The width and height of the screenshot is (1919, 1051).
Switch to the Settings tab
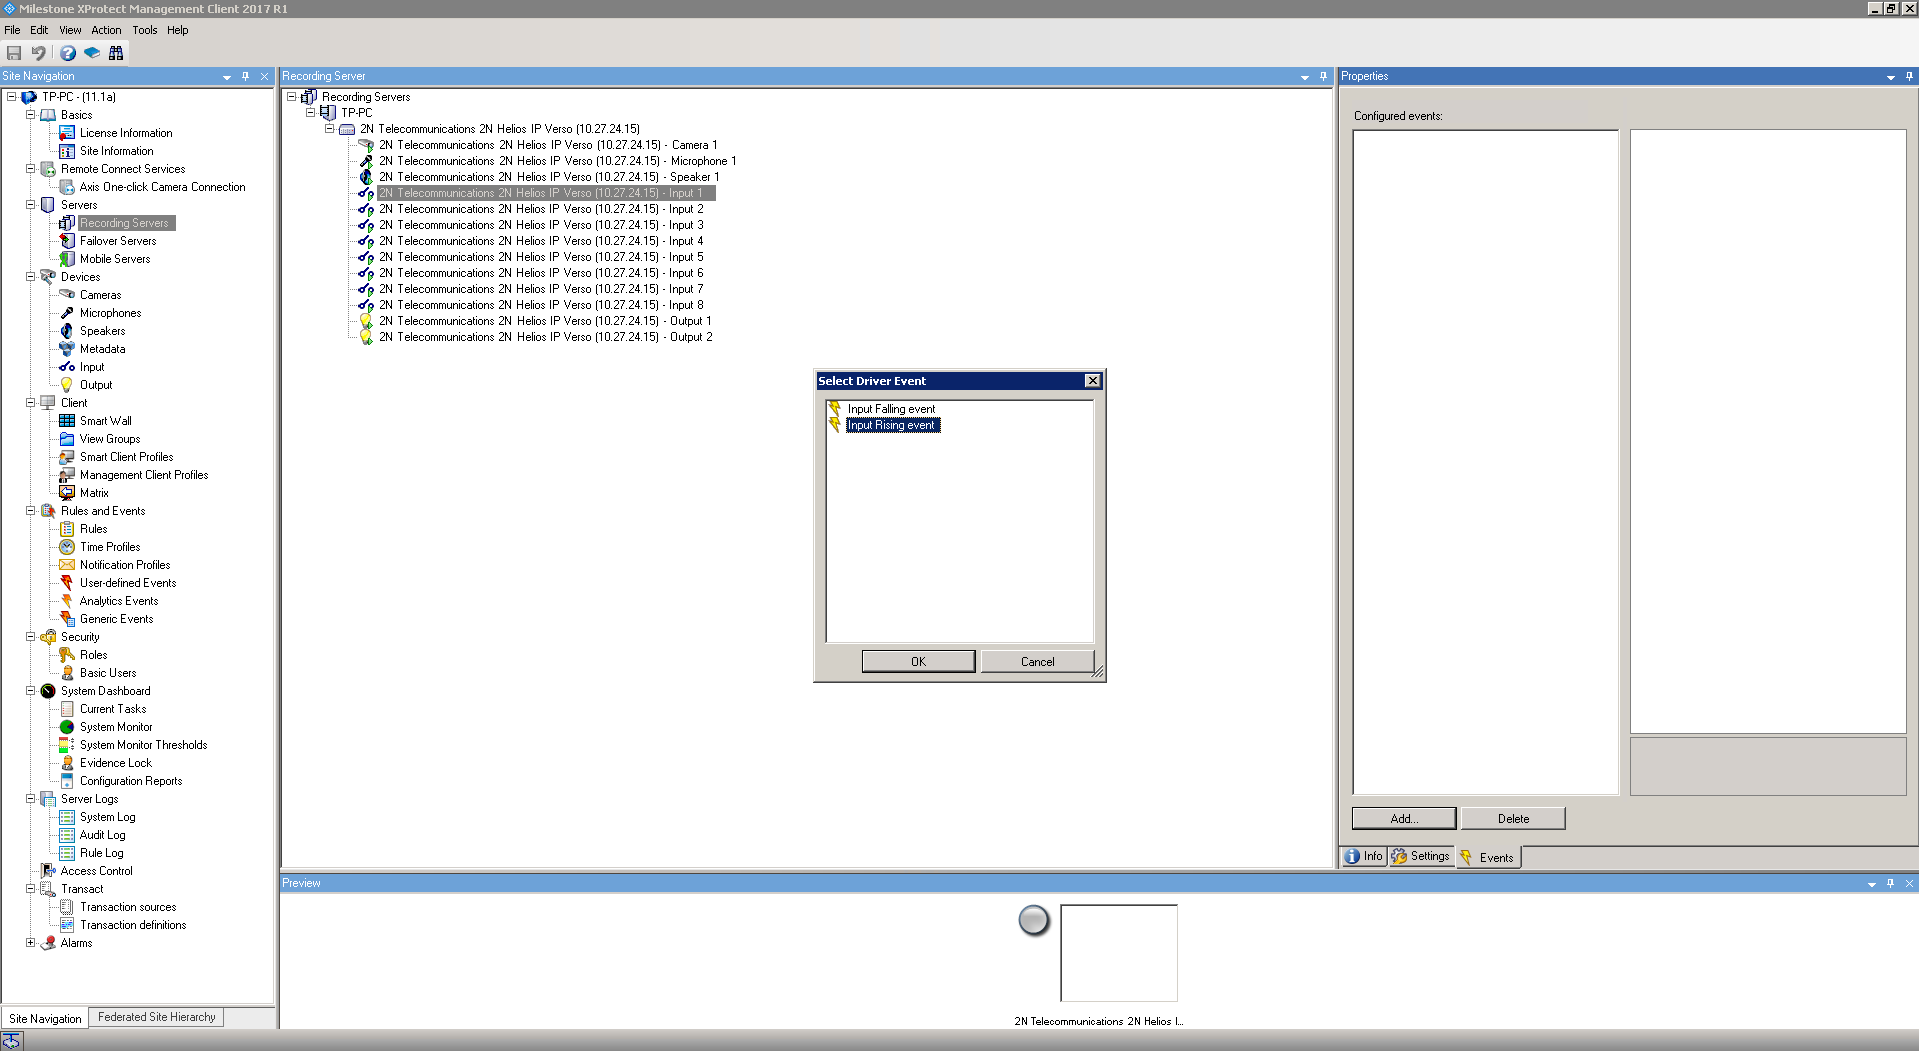coord(1421,857)
